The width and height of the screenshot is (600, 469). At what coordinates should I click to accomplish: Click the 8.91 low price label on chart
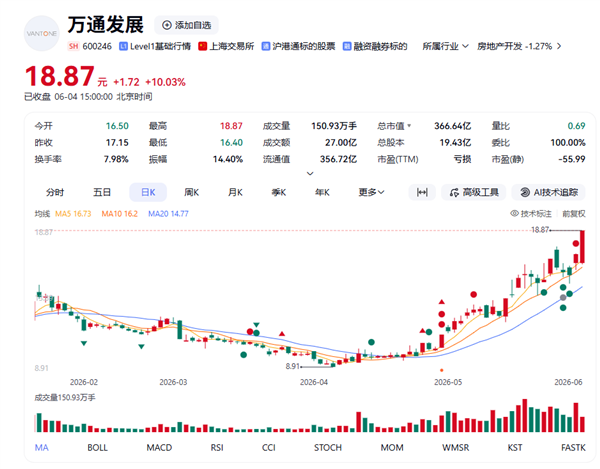(x=293, y=366)
